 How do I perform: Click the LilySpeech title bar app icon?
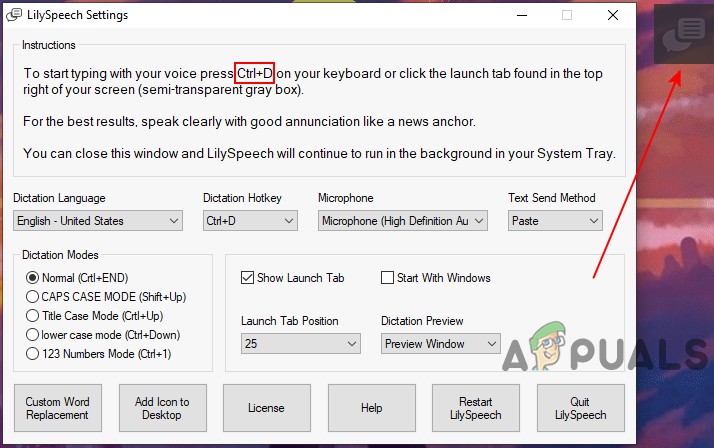14,15
